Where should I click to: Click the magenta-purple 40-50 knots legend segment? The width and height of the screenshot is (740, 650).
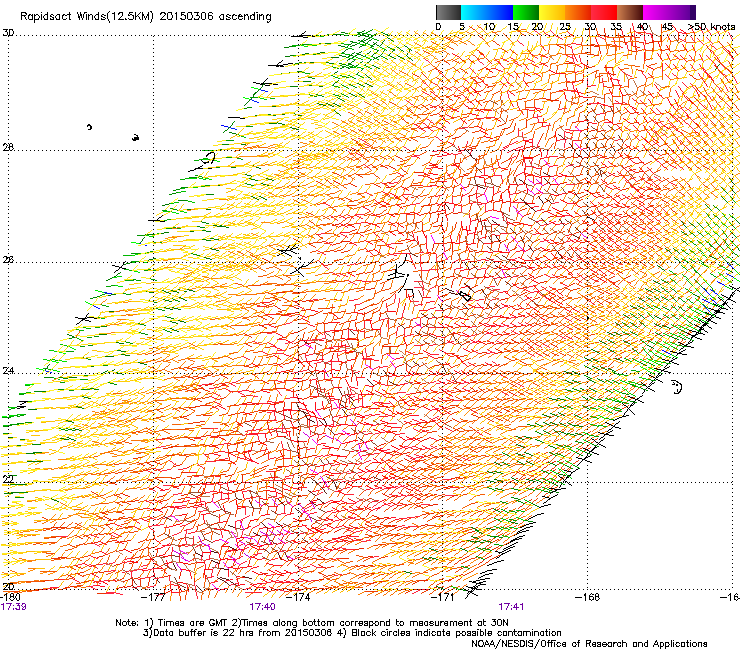click(x=669, y=12)
